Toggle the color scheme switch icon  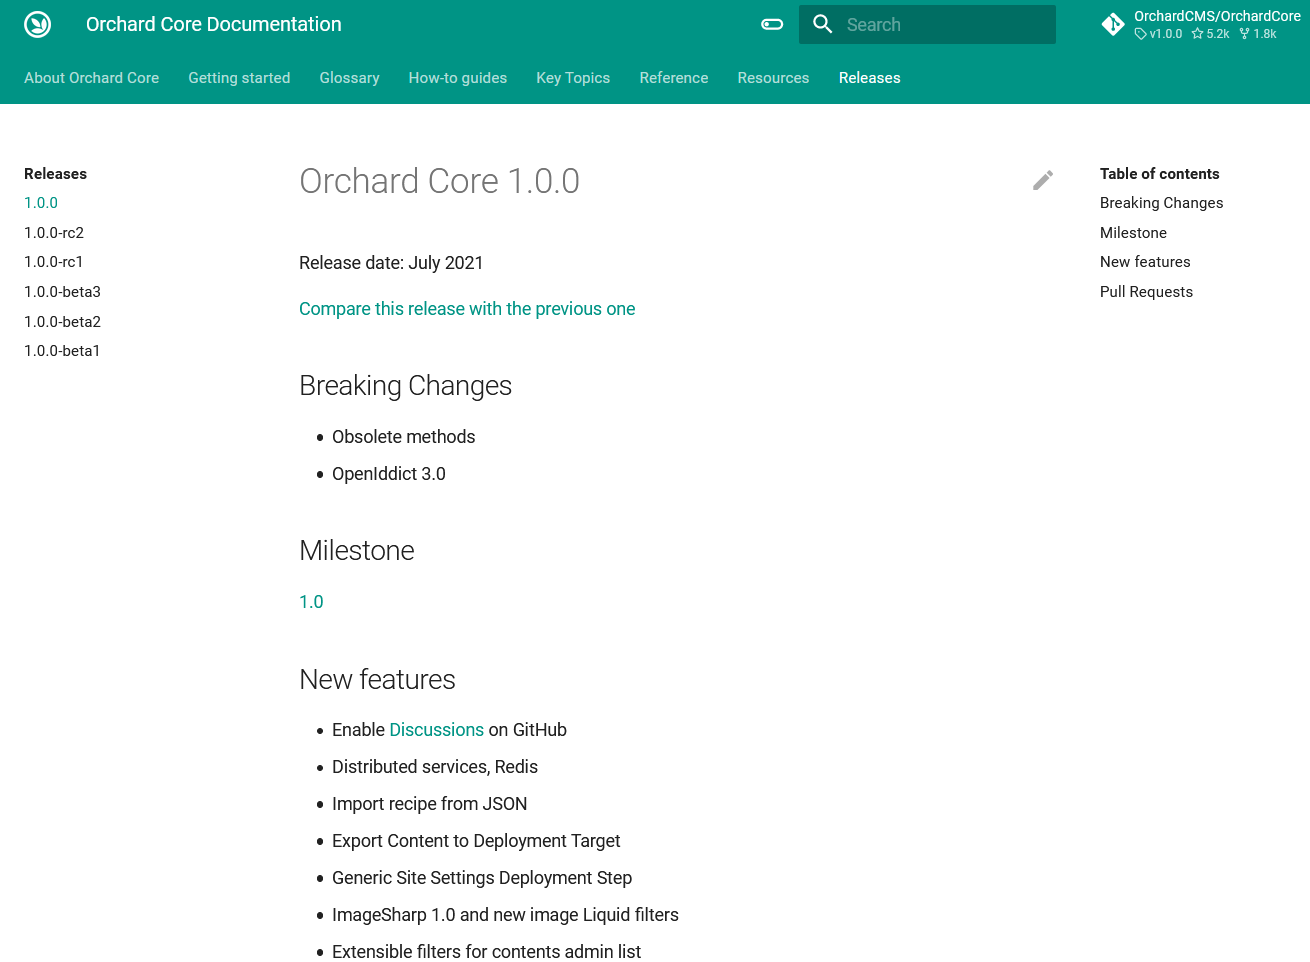pos(772,24)
